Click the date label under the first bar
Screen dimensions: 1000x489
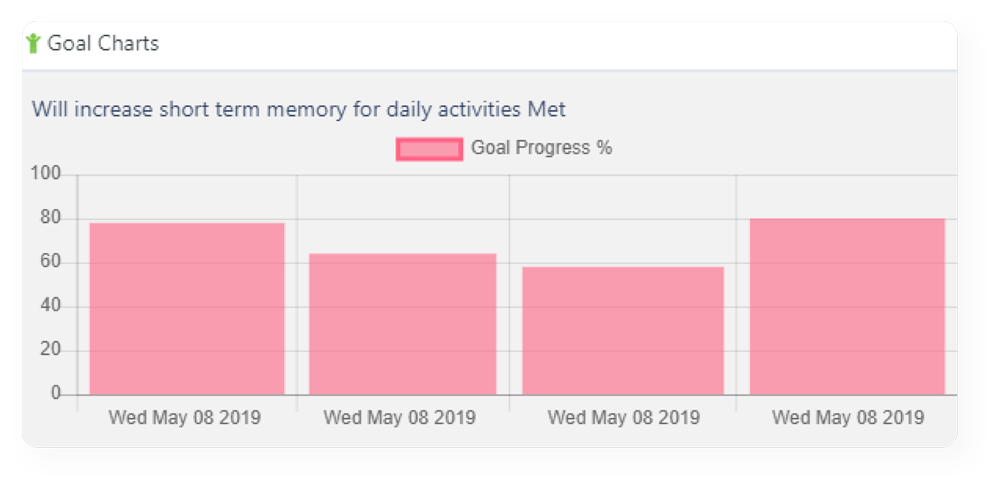[184, 418]
